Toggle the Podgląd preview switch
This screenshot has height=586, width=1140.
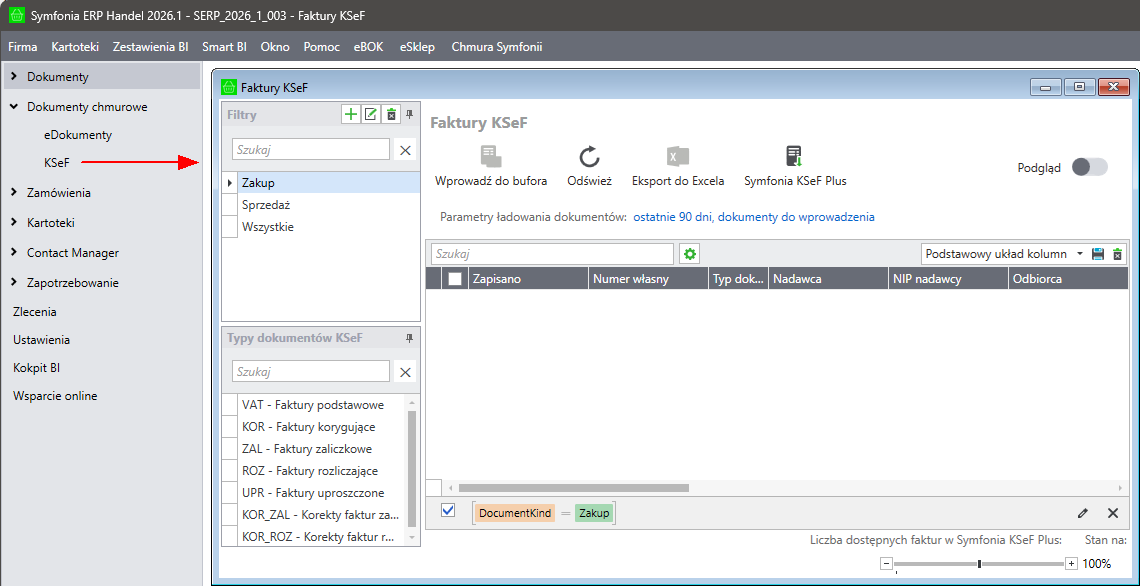(x=1089, y=167)
